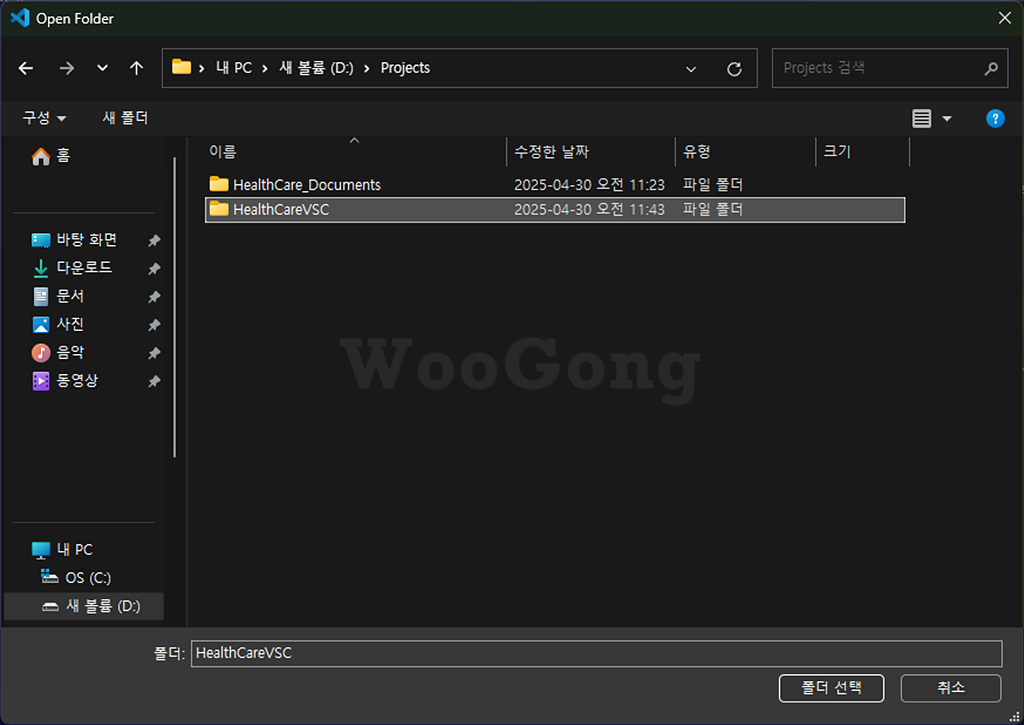Viewport: 1024px width, 725px height.
Task: Open the view options dropdown arrow
Action: pyautogui.click(x=947, y=119)
